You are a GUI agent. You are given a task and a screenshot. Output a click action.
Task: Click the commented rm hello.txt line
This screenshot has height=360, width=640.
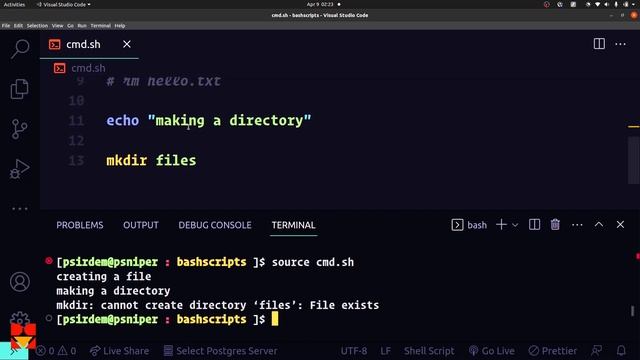pyautogui.click(x=164, y=81)
